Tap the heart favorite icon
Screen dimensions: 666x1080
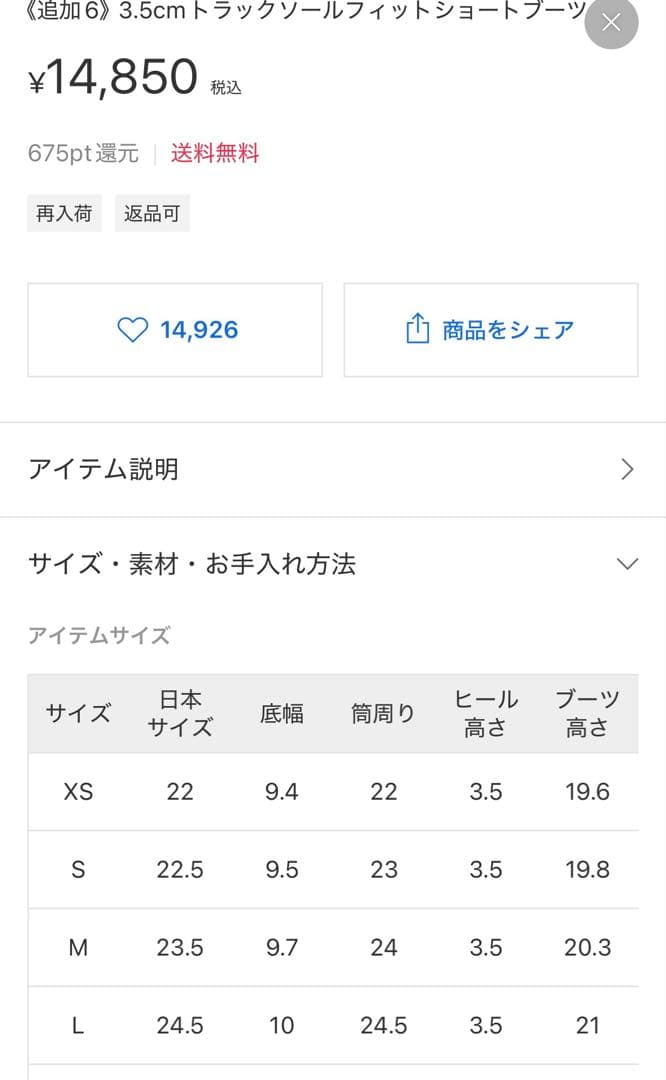tap(134, 330)
